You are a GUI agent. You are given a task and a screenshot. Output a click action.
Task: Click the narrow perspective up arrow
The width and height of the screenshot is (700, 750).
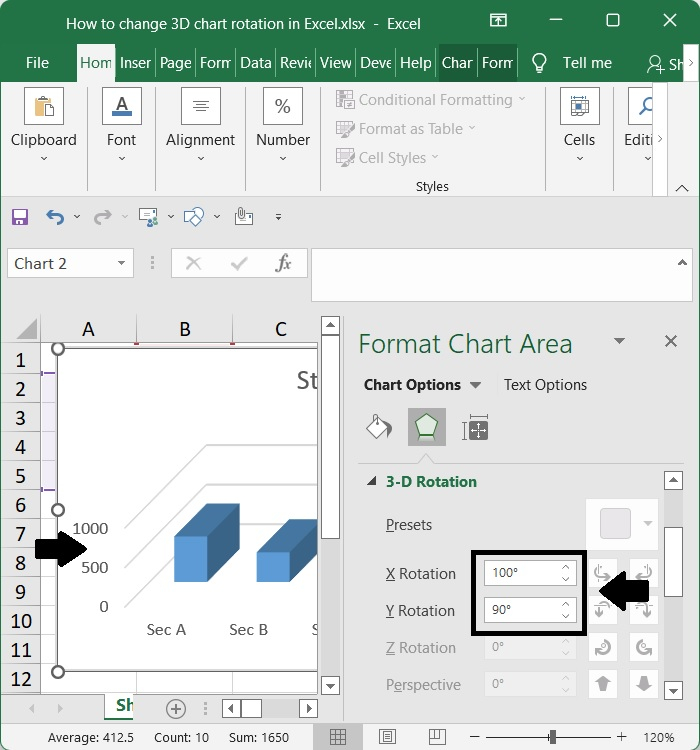[x=602, y=684]
